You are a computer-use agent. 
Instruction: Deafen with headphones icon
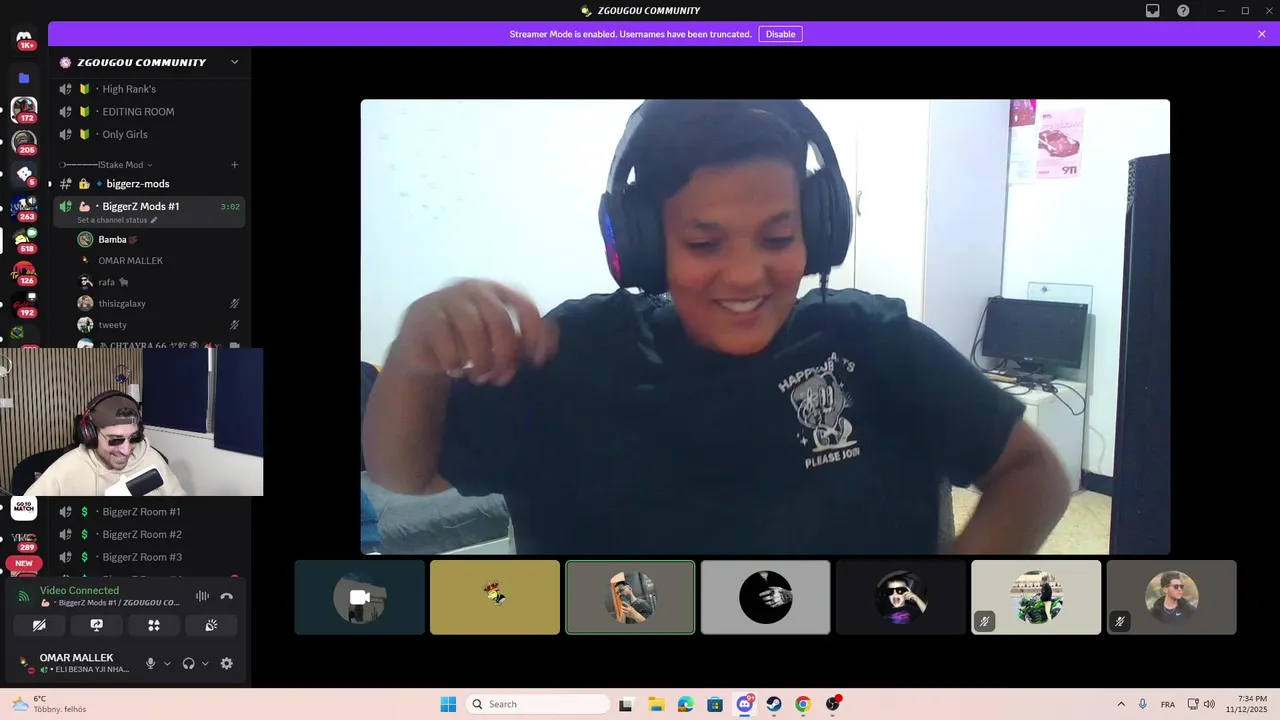pos(188,663)
